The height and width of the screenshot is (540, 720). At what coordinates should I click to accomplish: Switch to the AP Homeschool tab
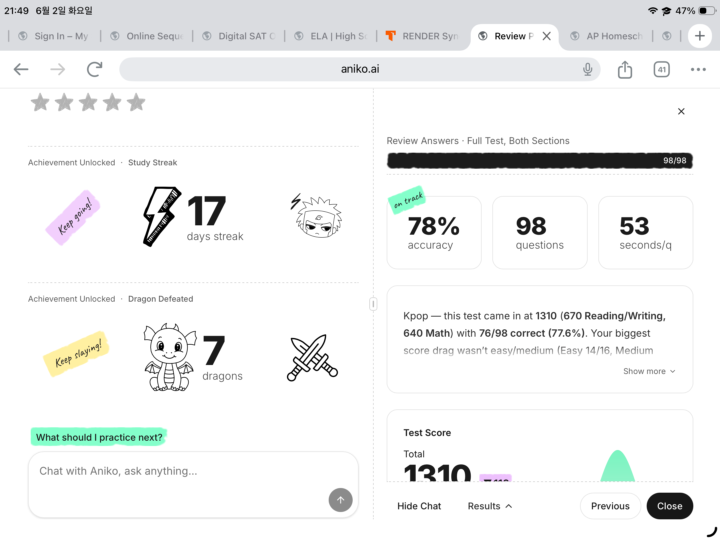606,36
